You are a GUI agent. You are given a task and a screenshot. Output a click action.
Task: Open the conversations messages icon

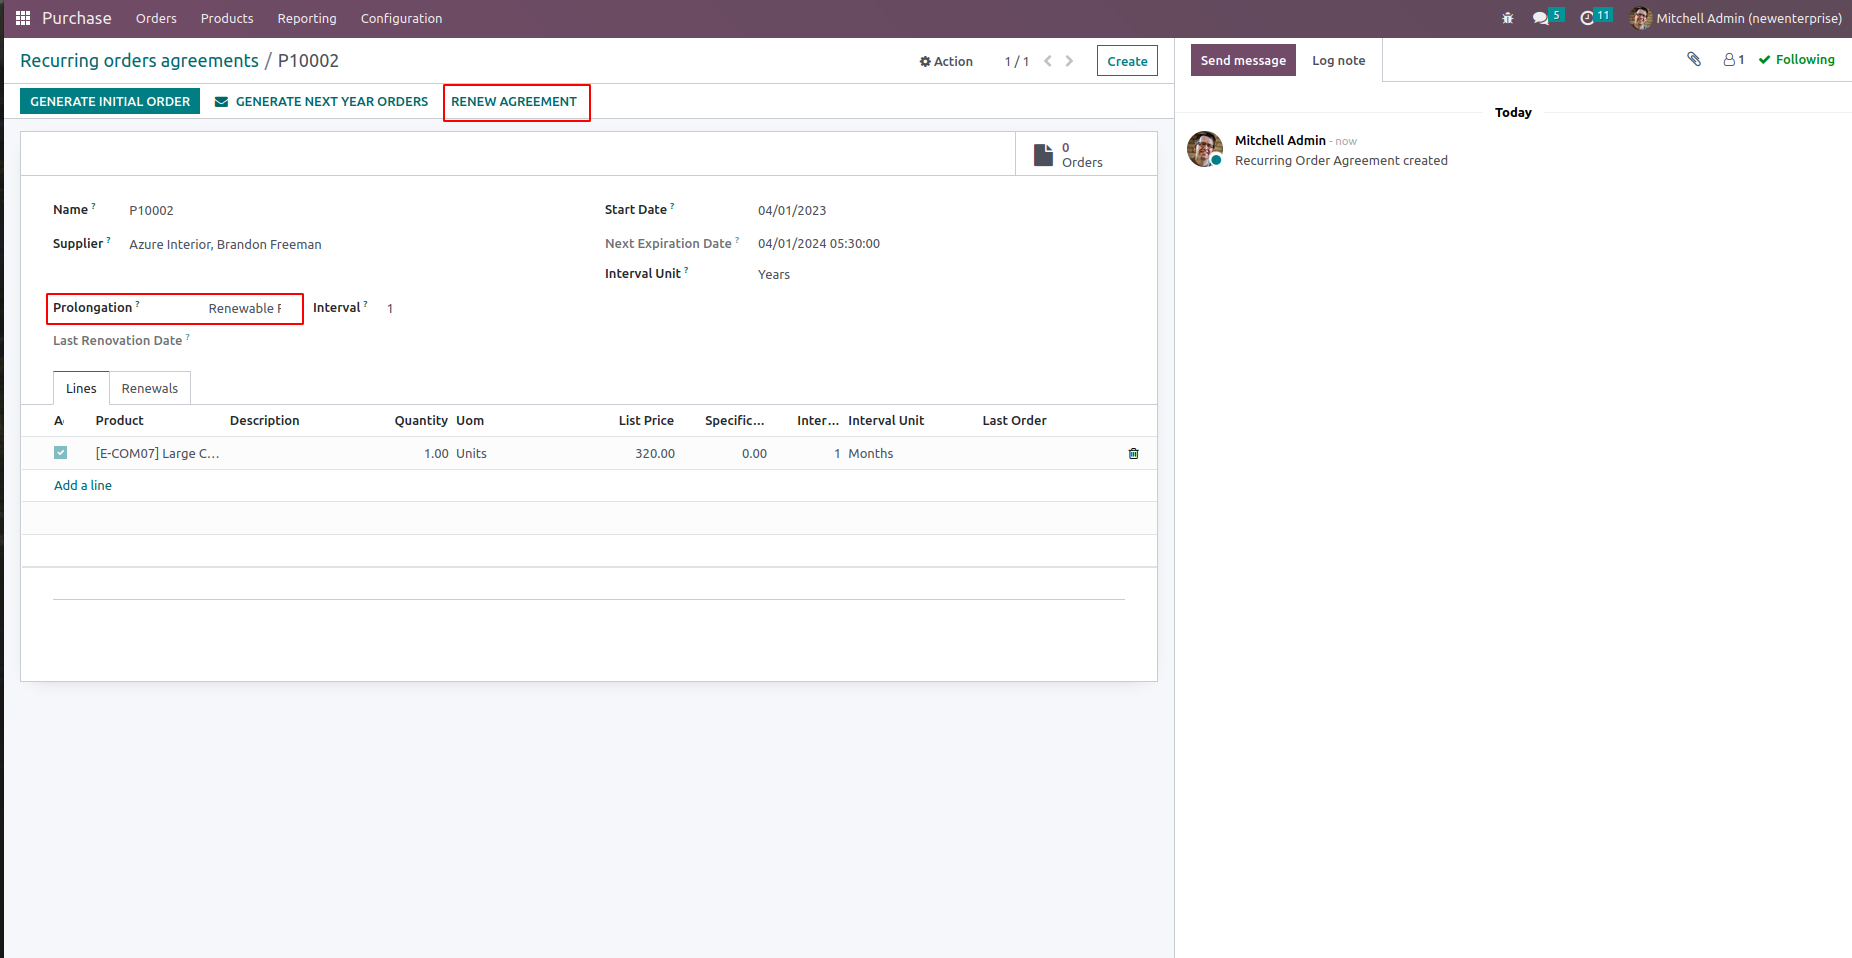point(1541,18)
